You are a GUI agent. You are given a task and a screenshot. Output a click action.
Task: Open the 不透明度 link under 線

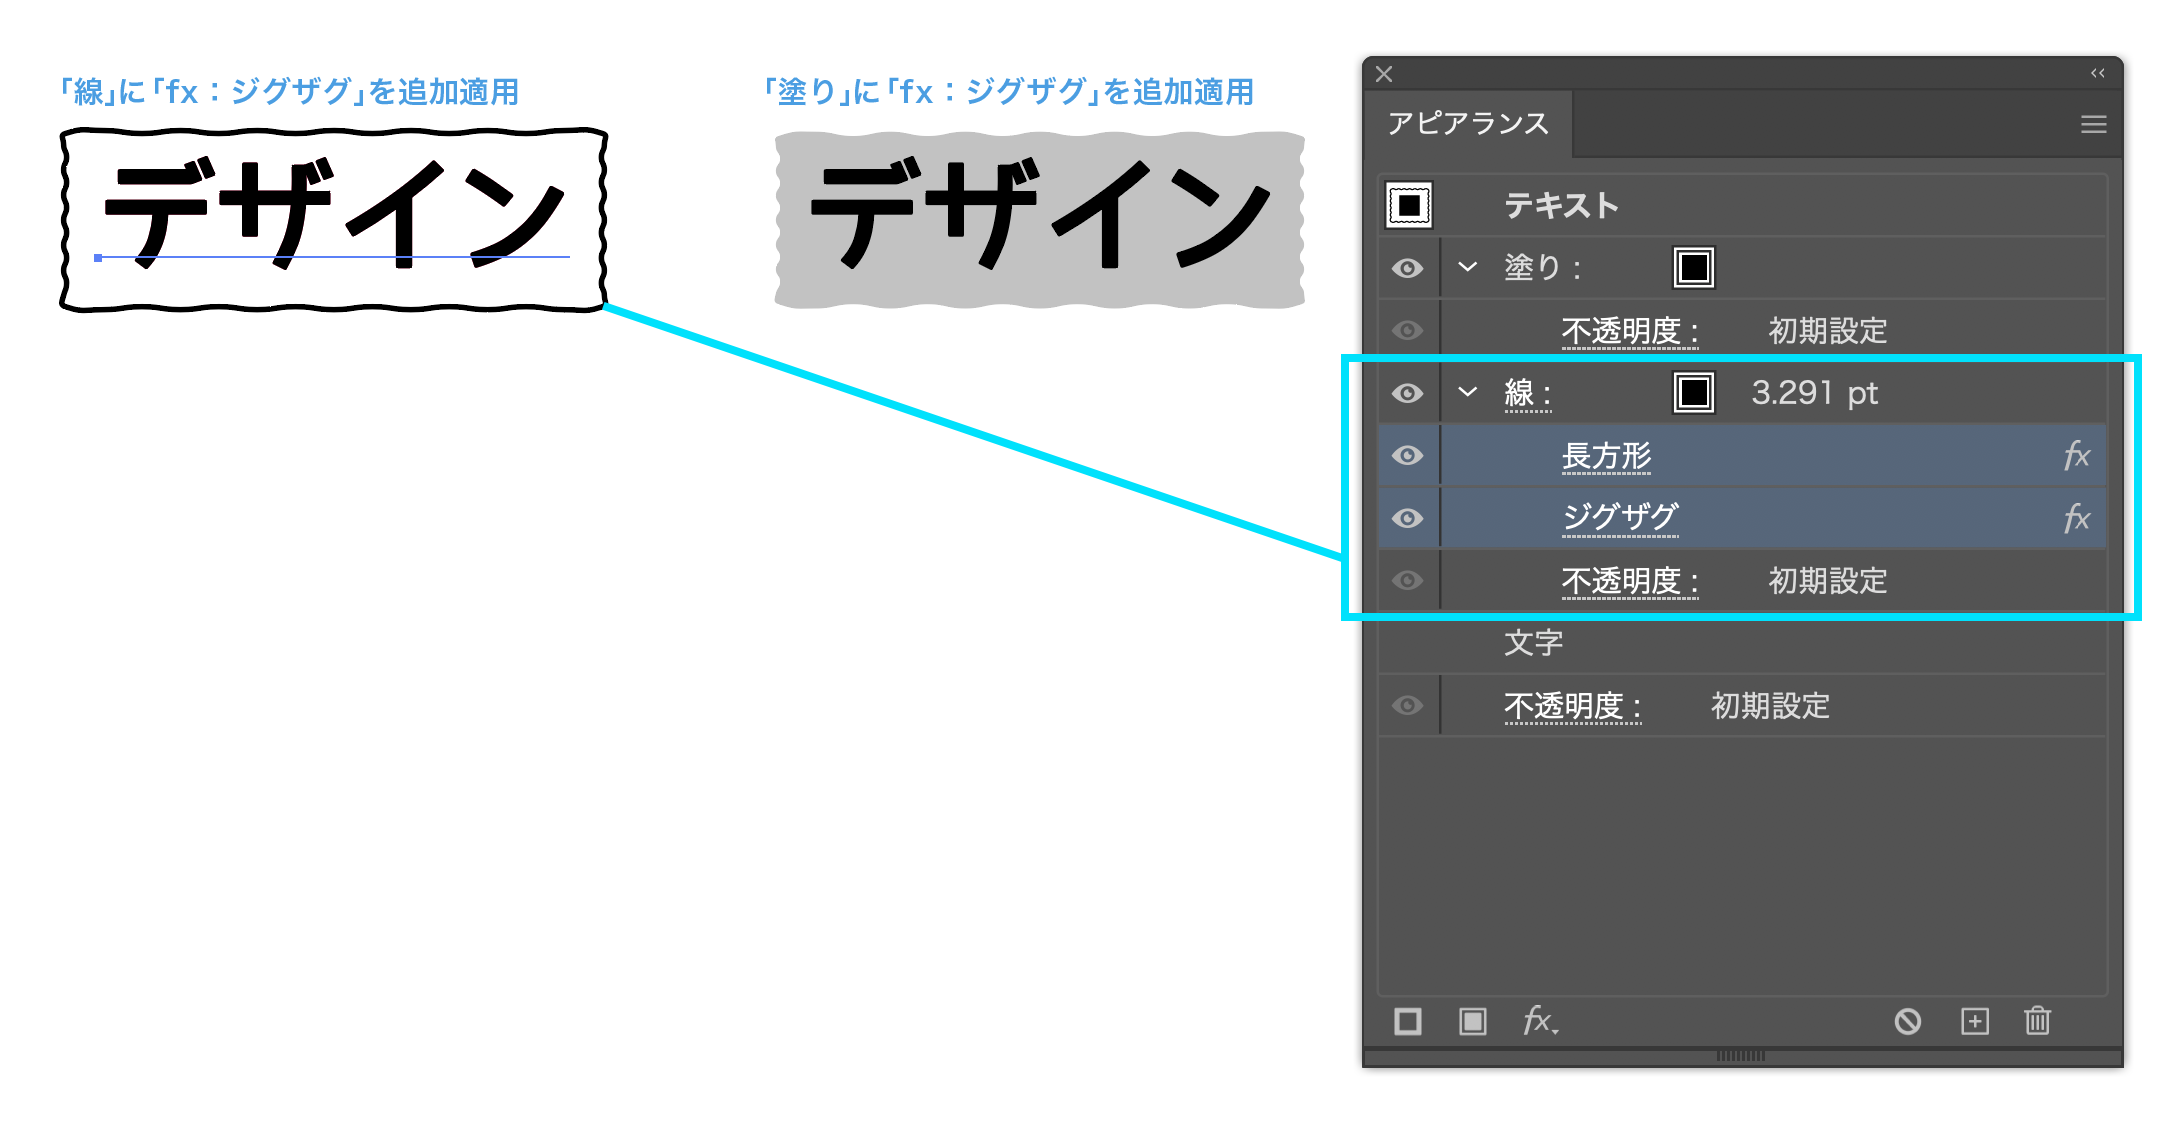point(1630,581)
